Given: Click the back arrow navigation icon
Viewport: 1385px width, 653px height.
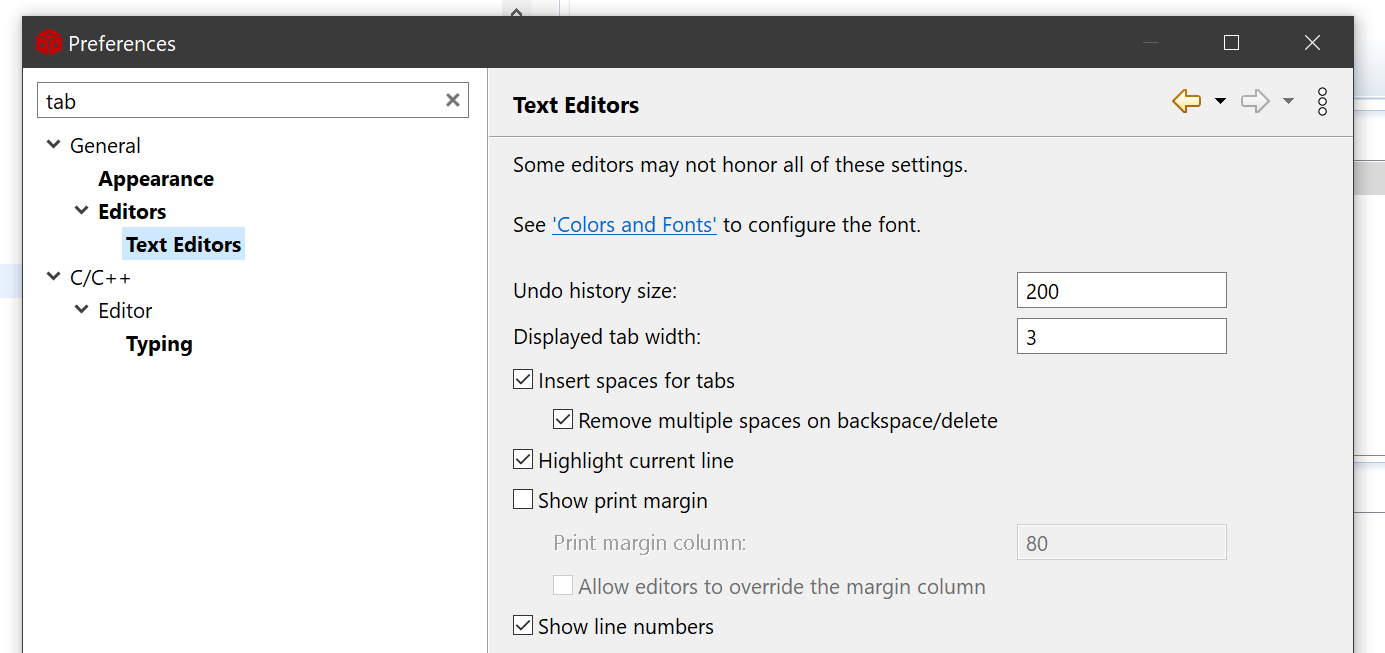Looking at the screenshot, I should 1185,101.
